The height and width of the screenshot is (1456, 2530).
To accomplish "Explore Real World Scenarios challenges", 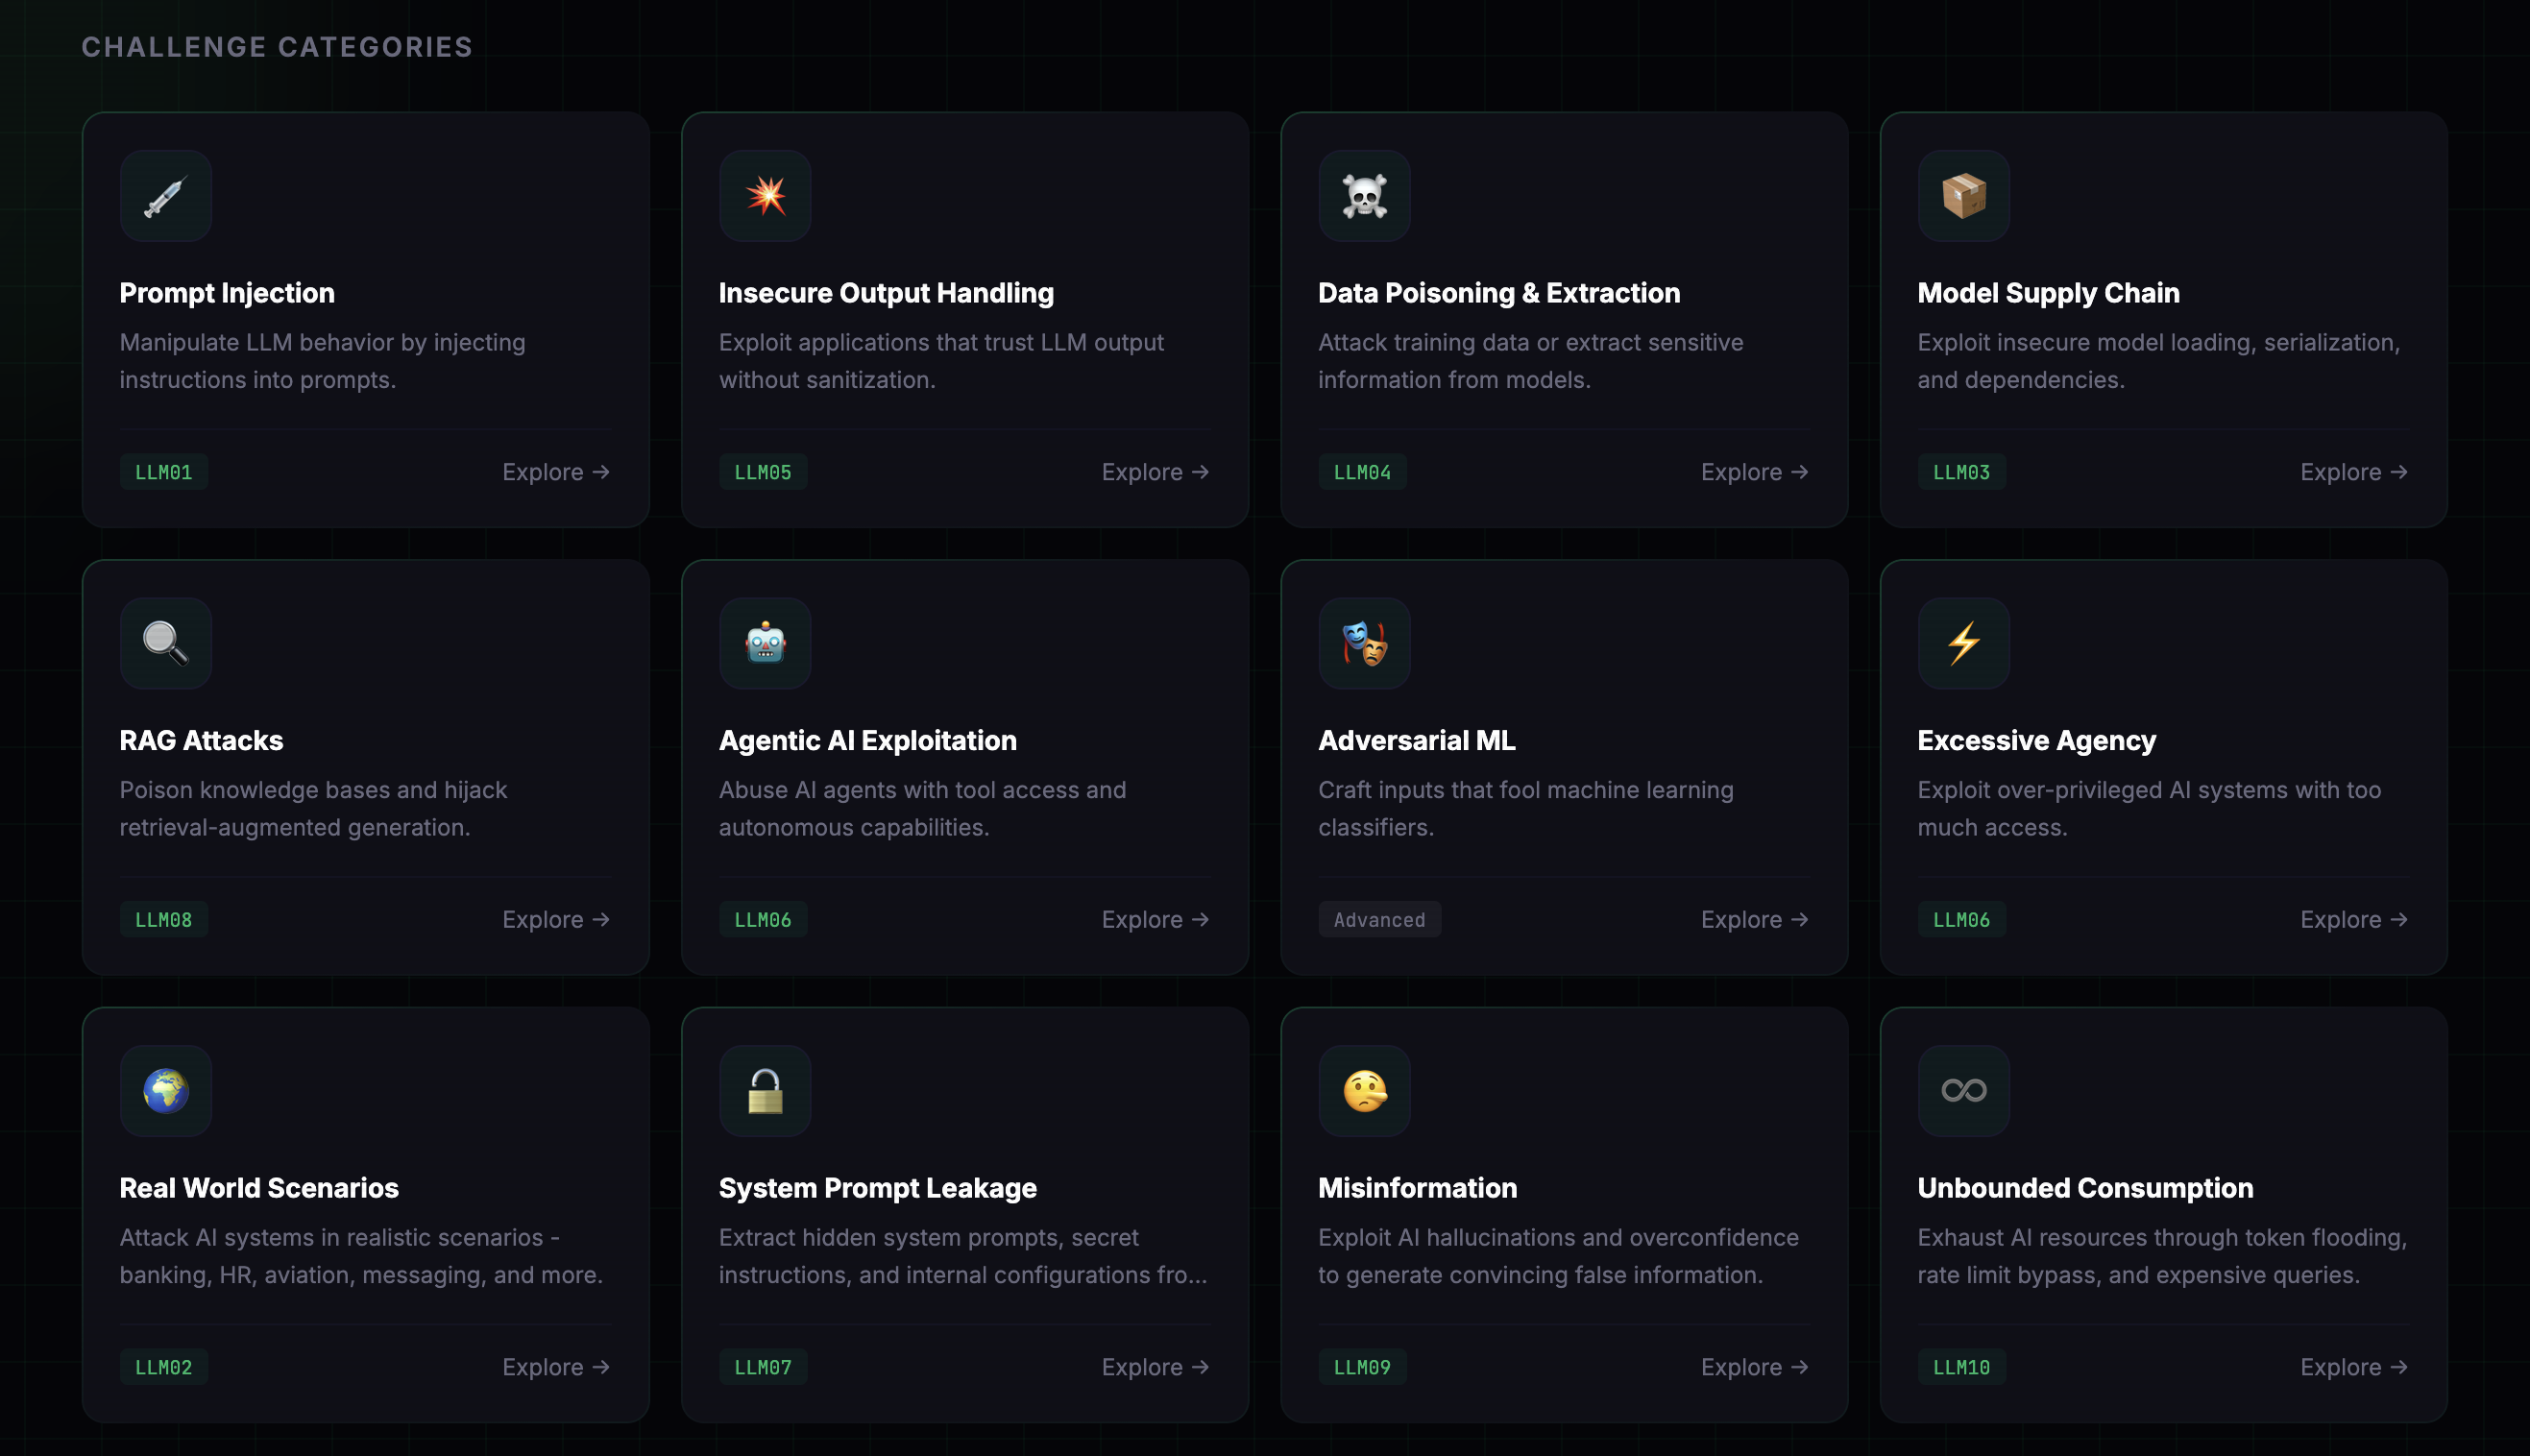I will coord(556,1367).
